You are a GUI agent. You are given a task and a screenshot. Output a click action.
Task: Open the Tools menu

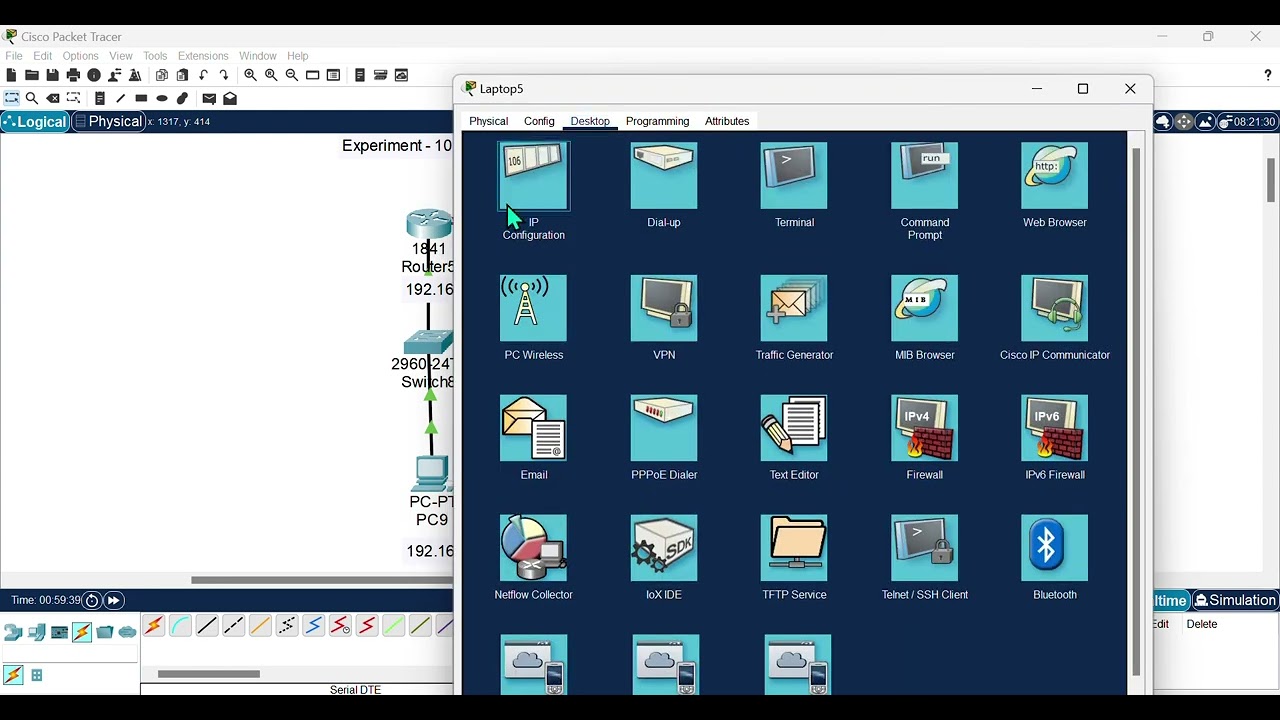click(155, 56)
